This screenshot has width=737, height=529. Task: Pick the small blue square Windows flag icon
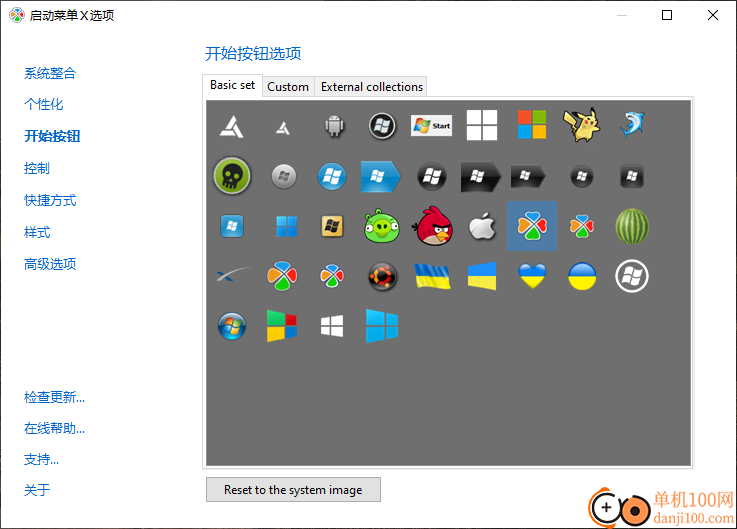[232, 226]
